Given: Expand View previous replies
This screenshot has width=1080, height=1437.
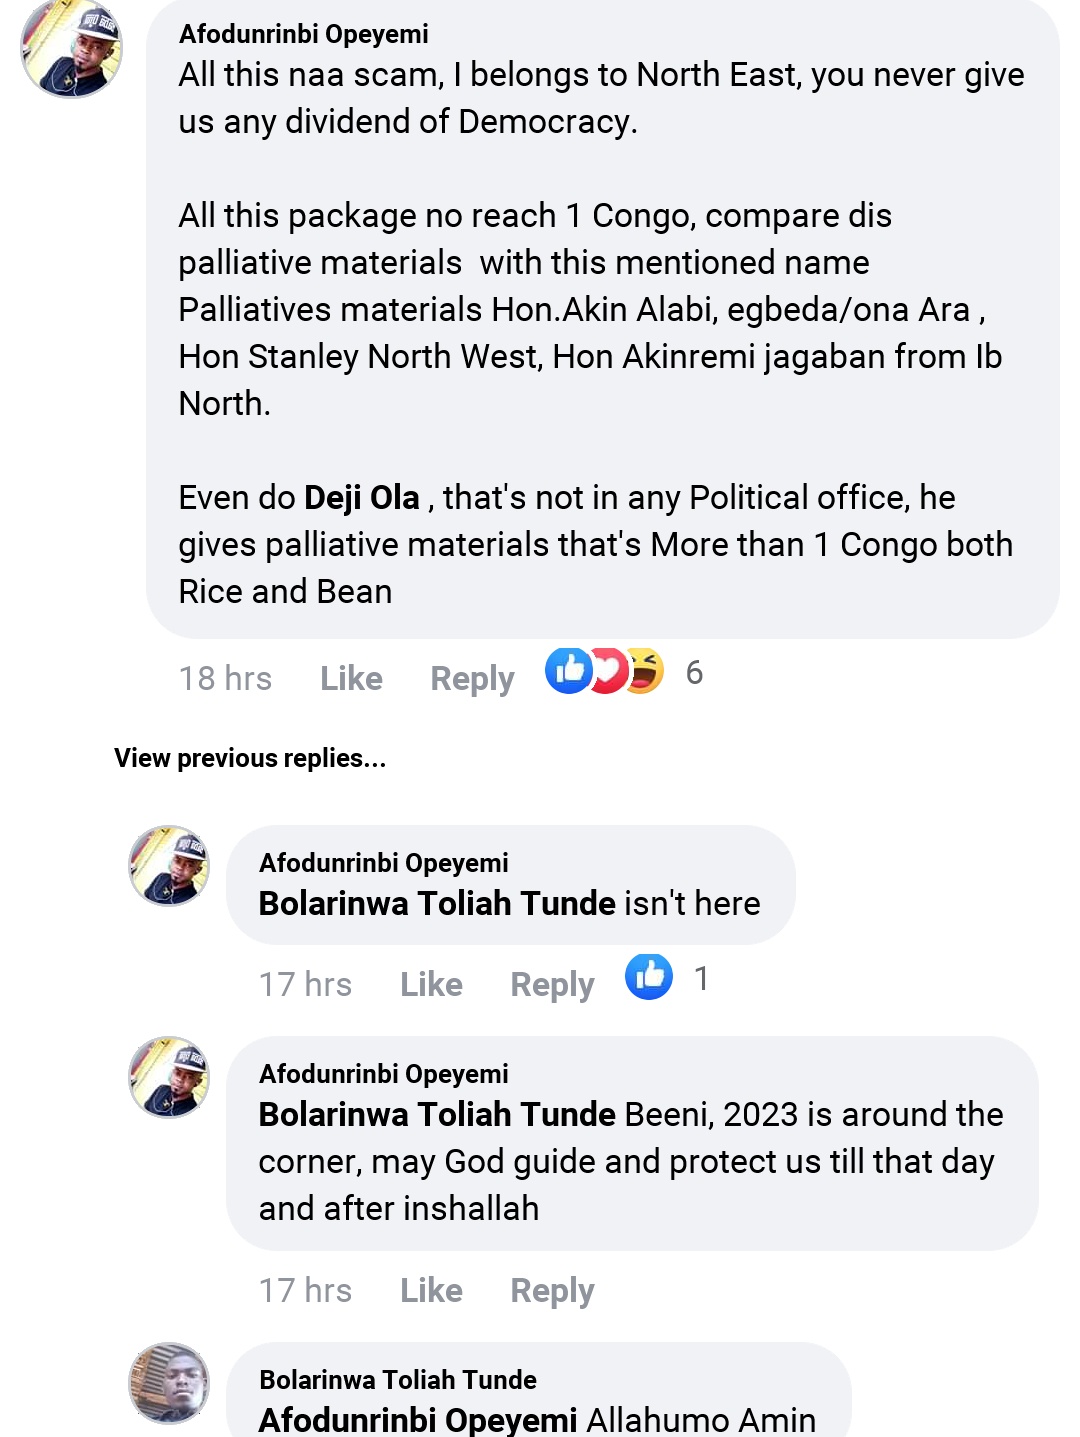Looking at the screenshot, I should (250, 758).
